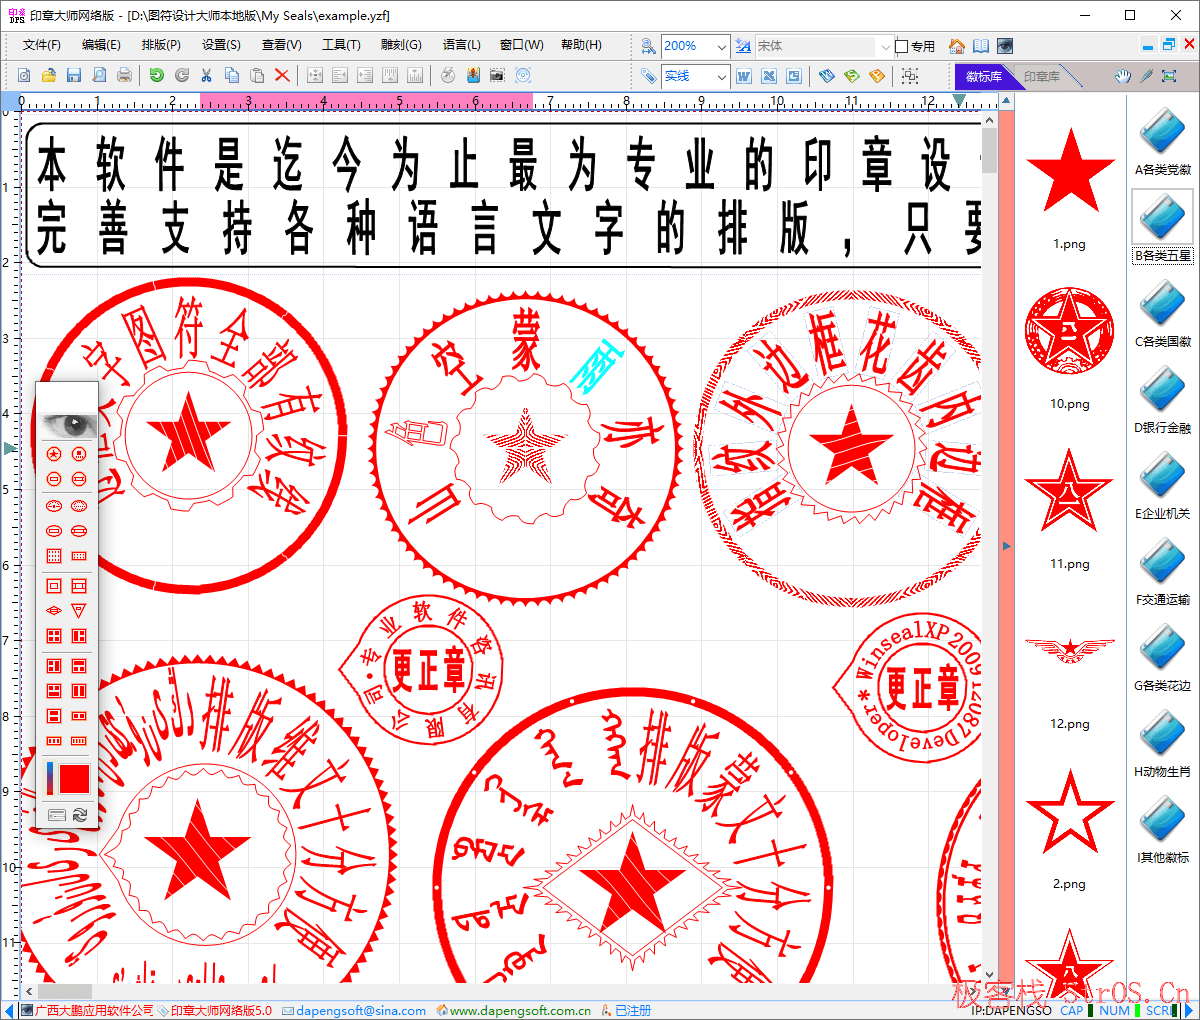
Task: Insert four-square grid seal template
Action: pos(54,635)
